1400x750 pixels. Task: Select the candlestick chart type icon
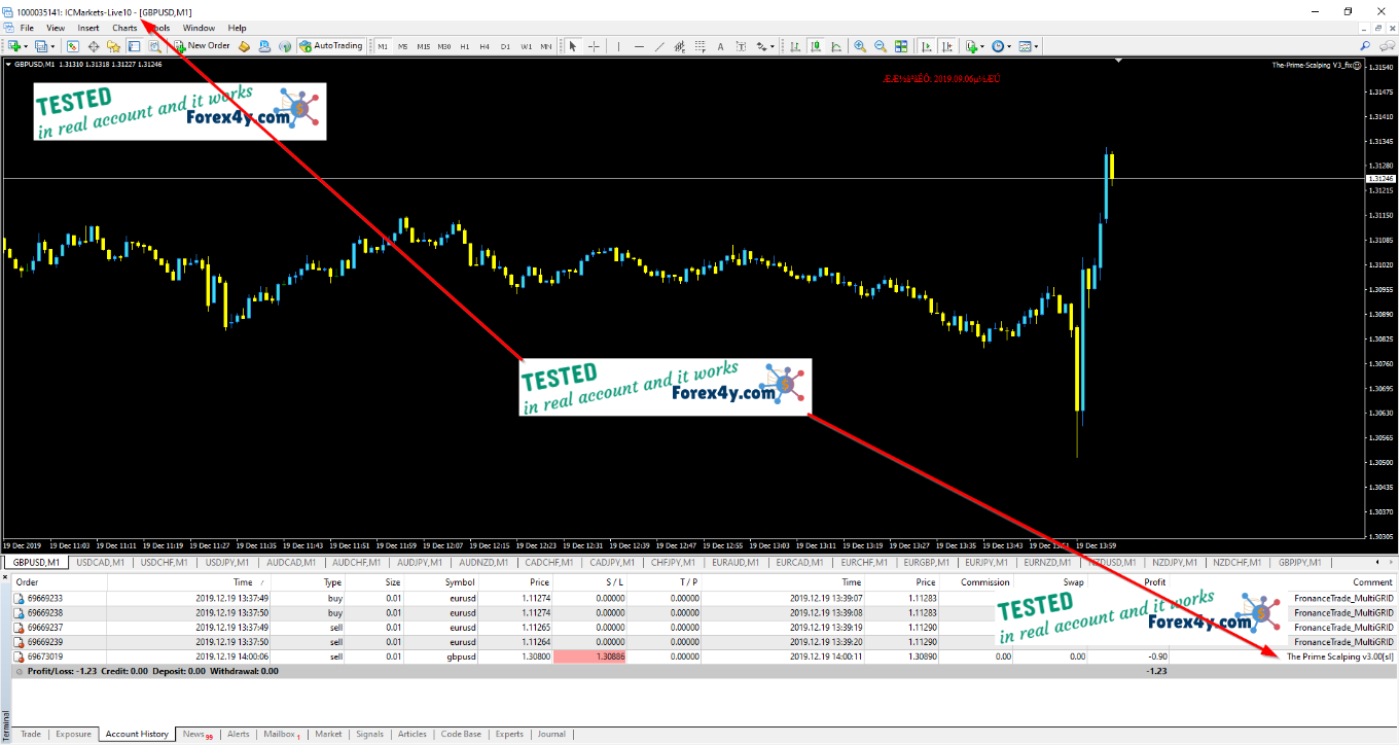point(815,46)
